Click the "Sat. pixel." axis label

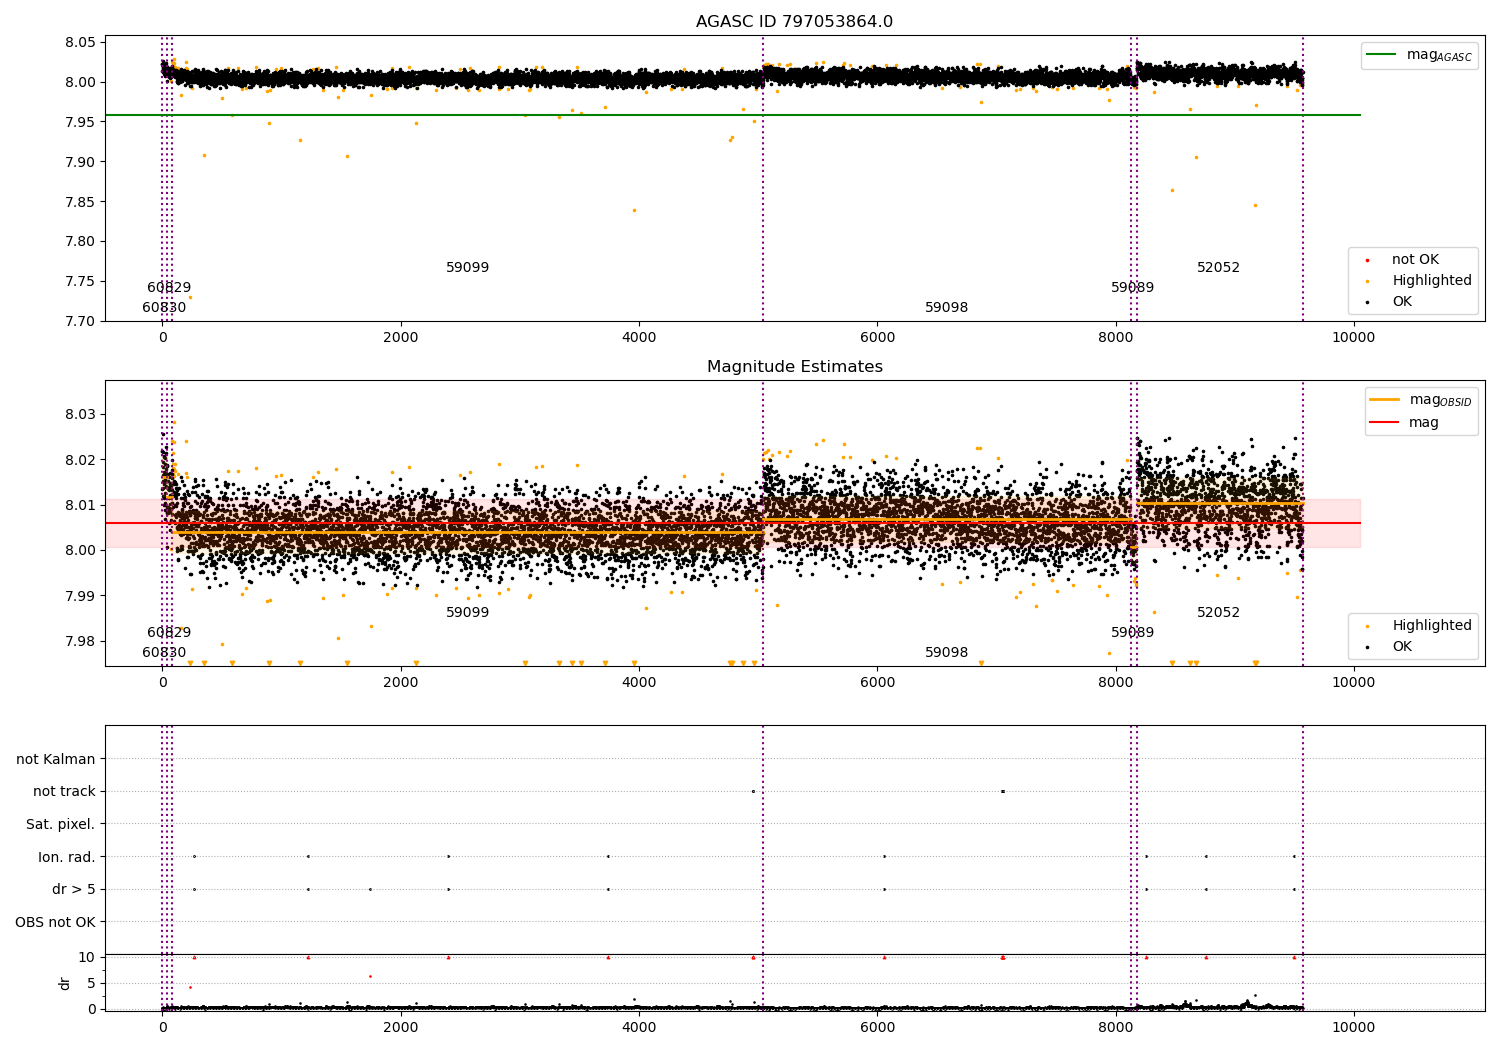click(61, 825)
